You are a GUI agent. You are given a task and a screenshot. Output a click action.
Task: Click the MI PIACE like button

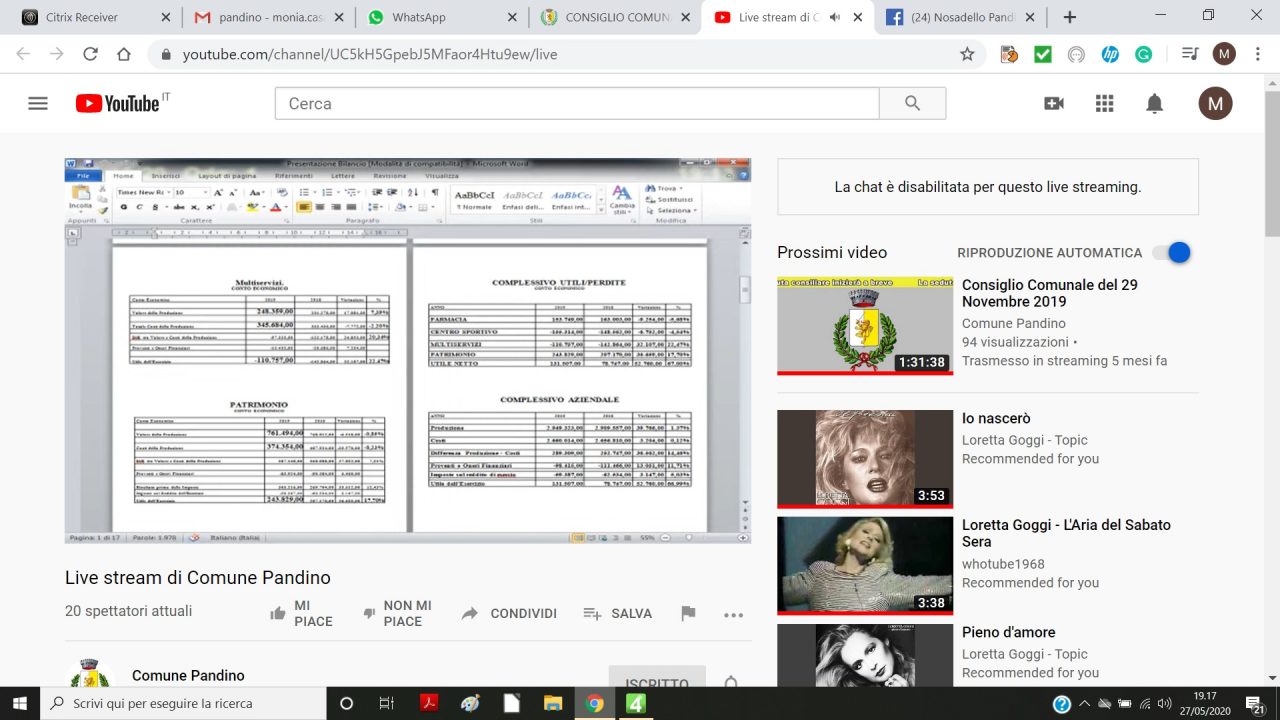[302, 613]
